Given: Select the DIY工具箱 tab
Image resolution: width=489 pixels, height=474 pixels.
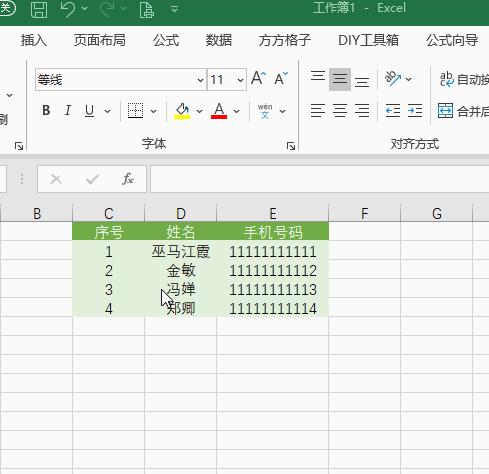Looking at the screenshot, I should (368, 40).
